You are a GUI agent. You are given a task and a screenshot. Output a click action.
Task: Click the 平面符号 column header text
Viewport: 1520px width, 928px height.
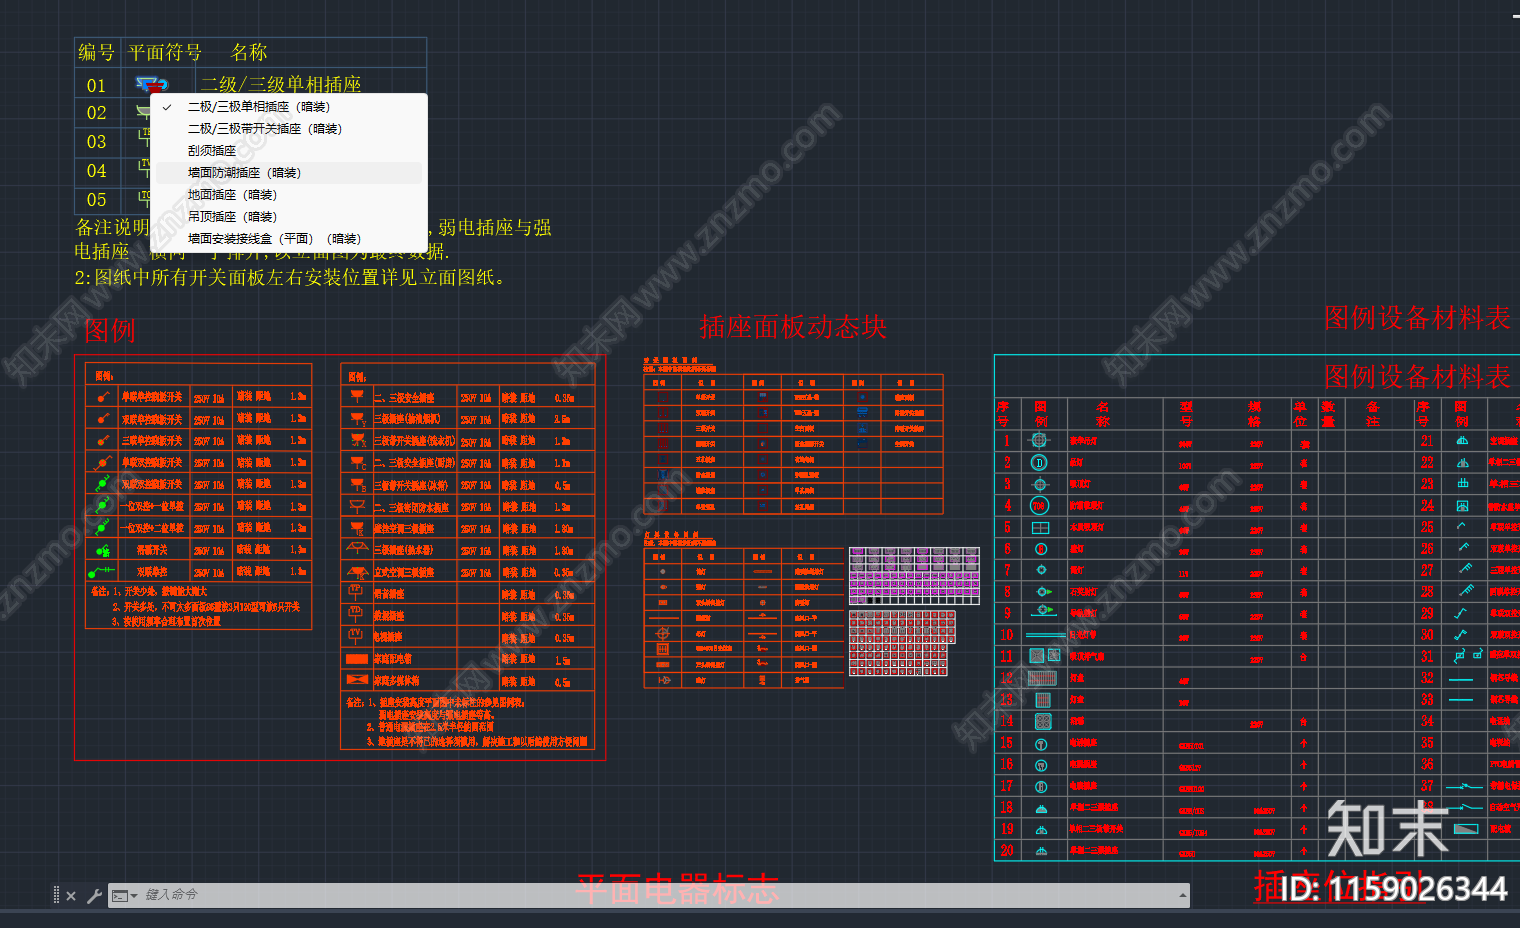(165, 52)
